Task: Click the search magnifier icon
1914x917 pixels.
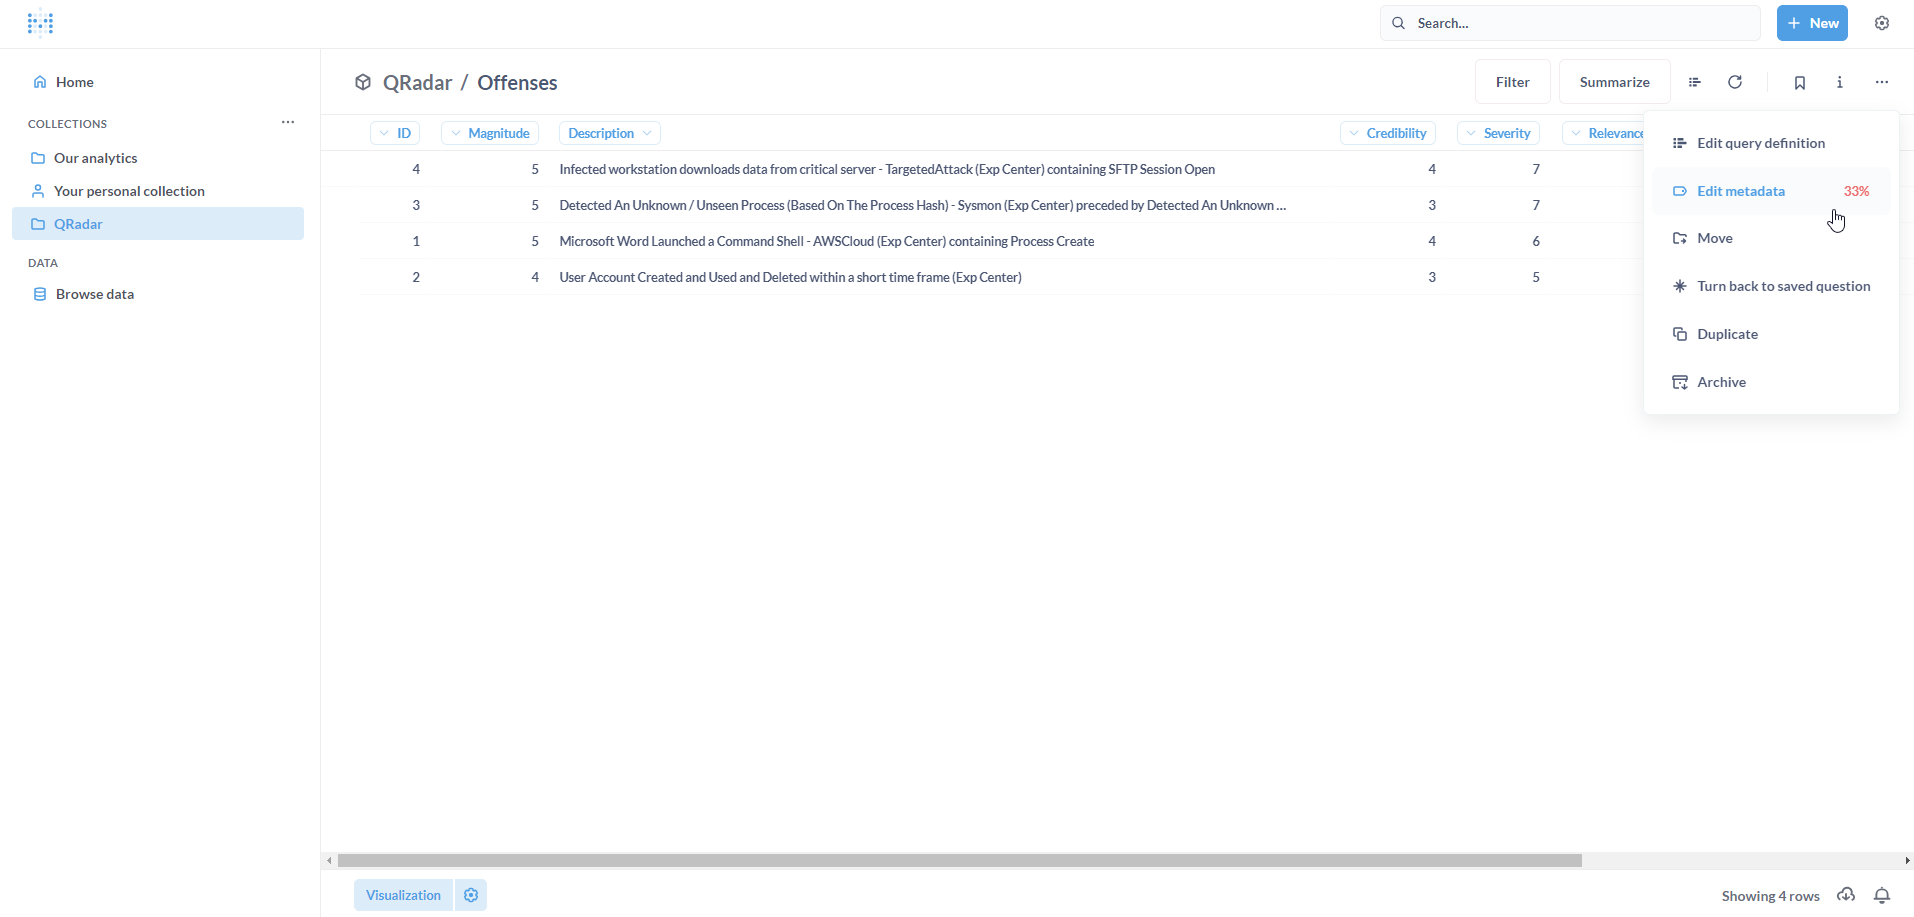Action: (1398, 23)
